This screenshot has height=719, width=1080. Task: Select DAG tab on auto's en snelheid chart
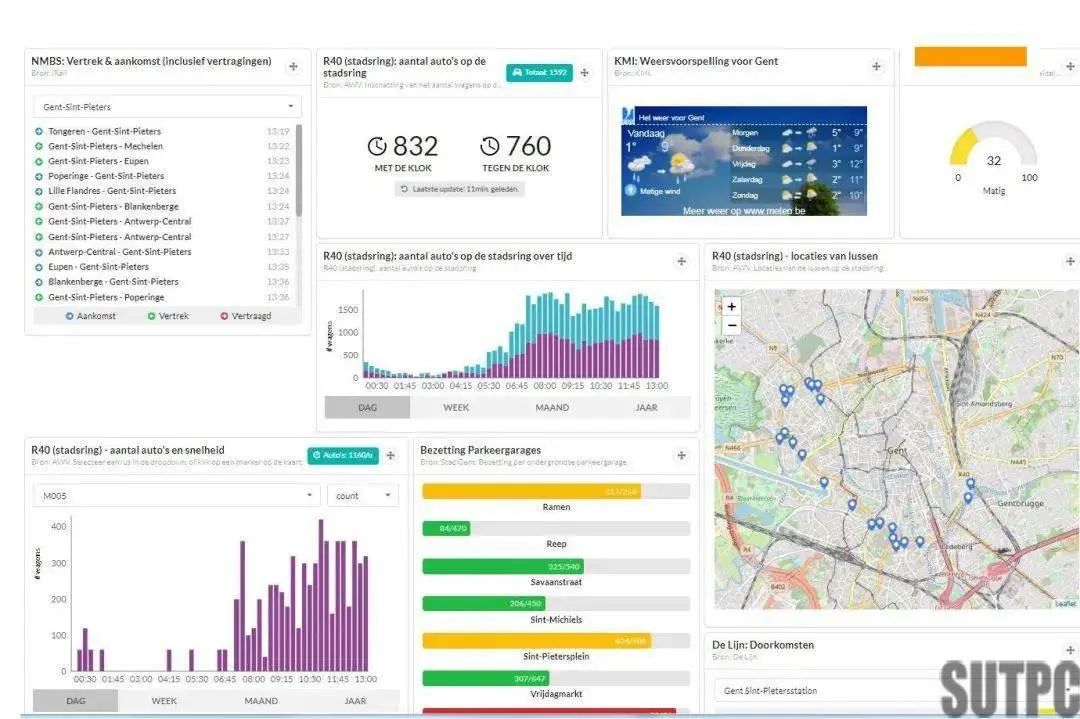pyautogui.click(x=76, y=701)
